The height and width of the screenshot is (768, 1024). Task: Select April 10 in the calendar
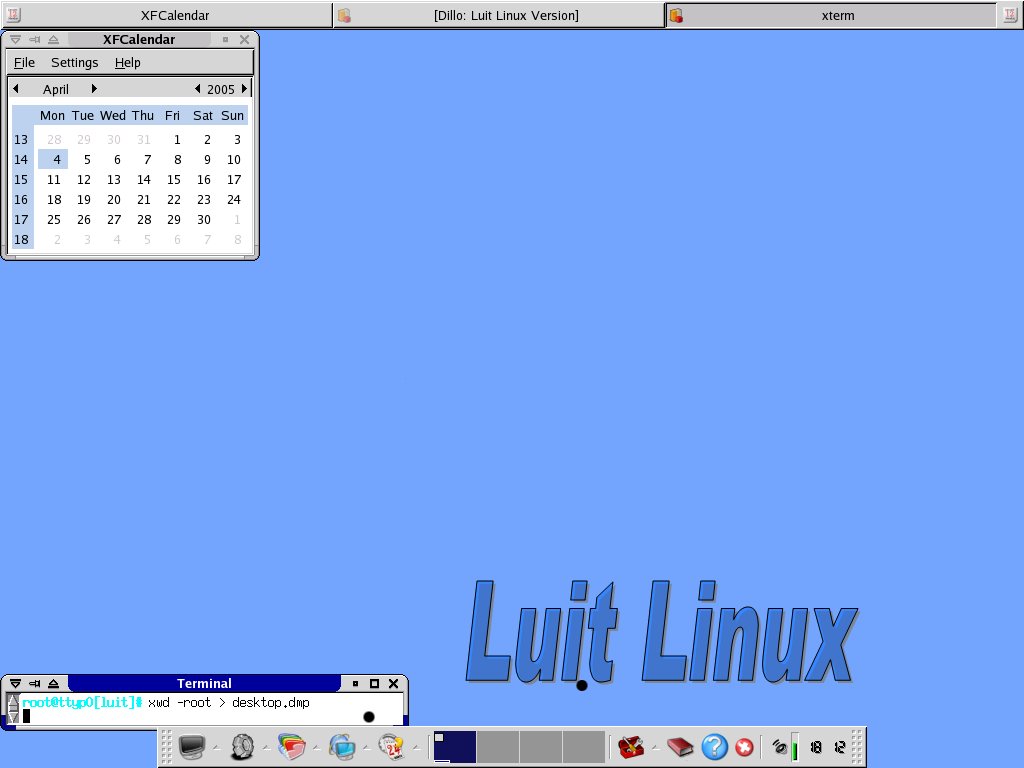(234, 159)
